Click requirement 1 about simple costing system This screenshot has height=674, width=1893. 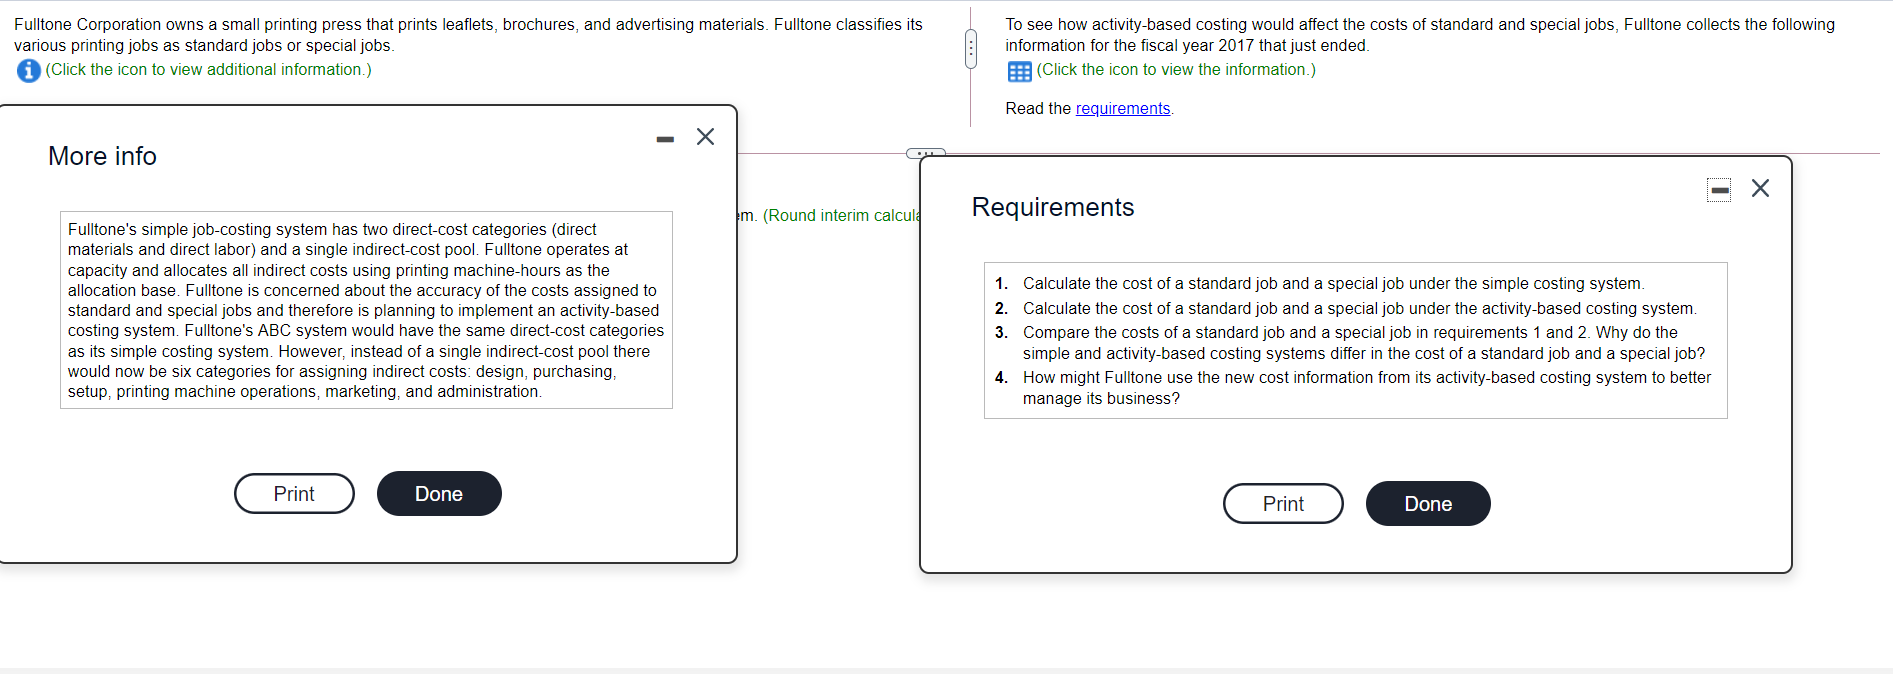pos(1333,284)
